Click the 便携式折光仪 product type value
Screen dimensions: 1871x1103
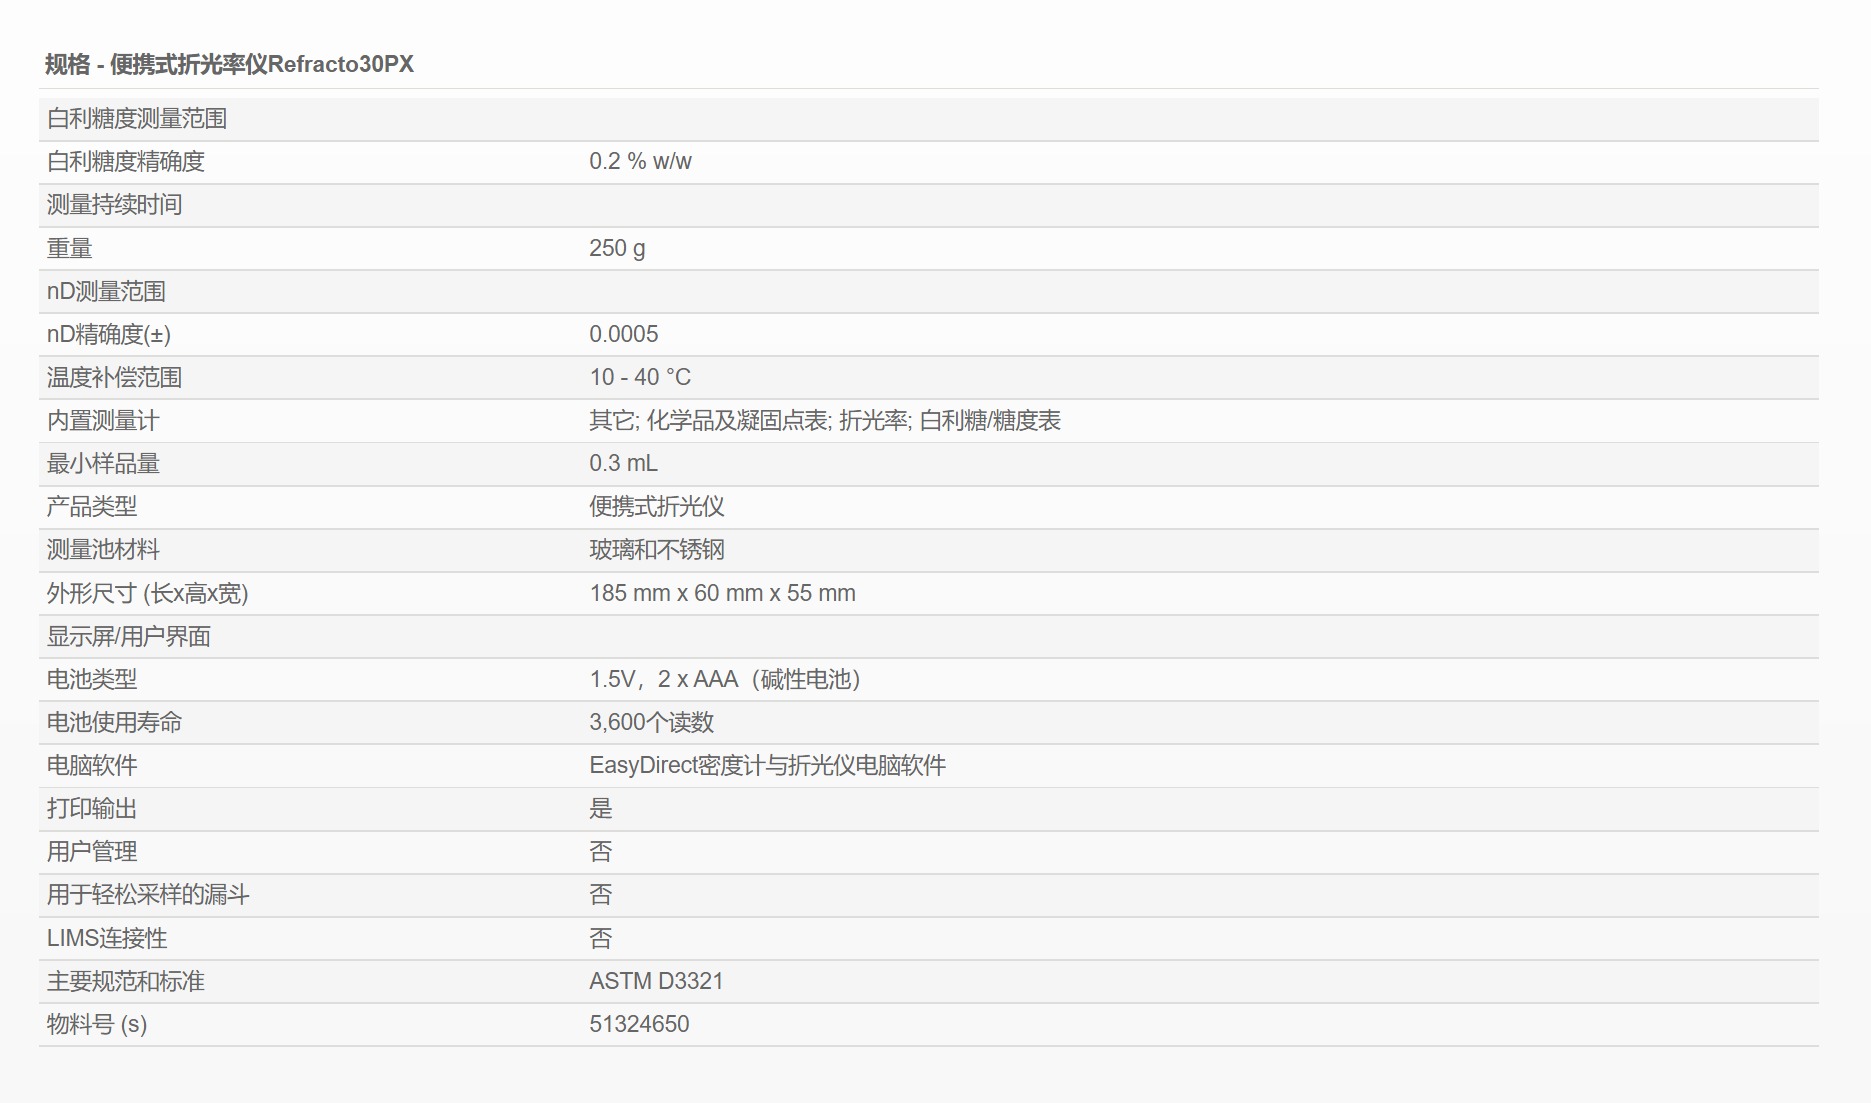656,507
